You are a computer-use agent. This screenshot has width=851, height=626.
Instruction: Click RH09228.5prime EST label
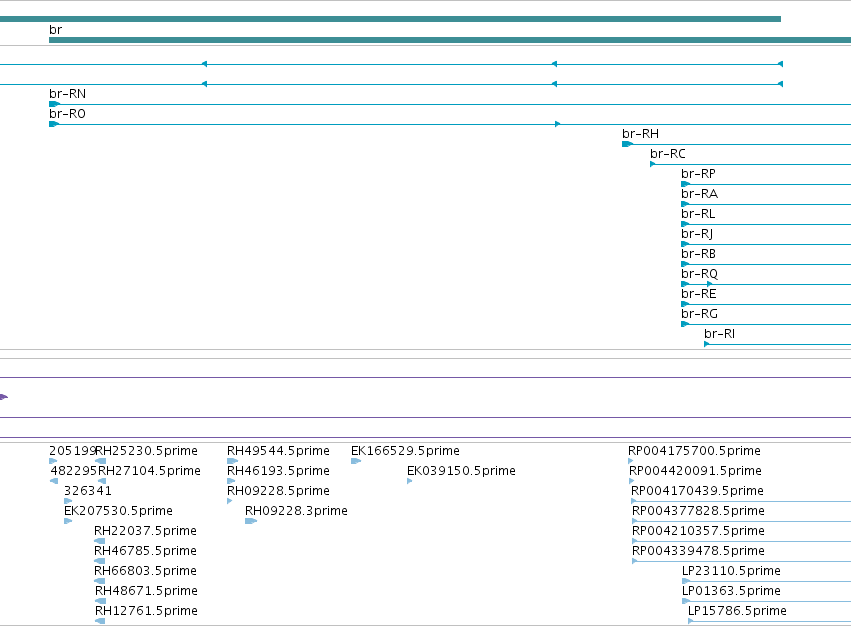pos(278,491)
